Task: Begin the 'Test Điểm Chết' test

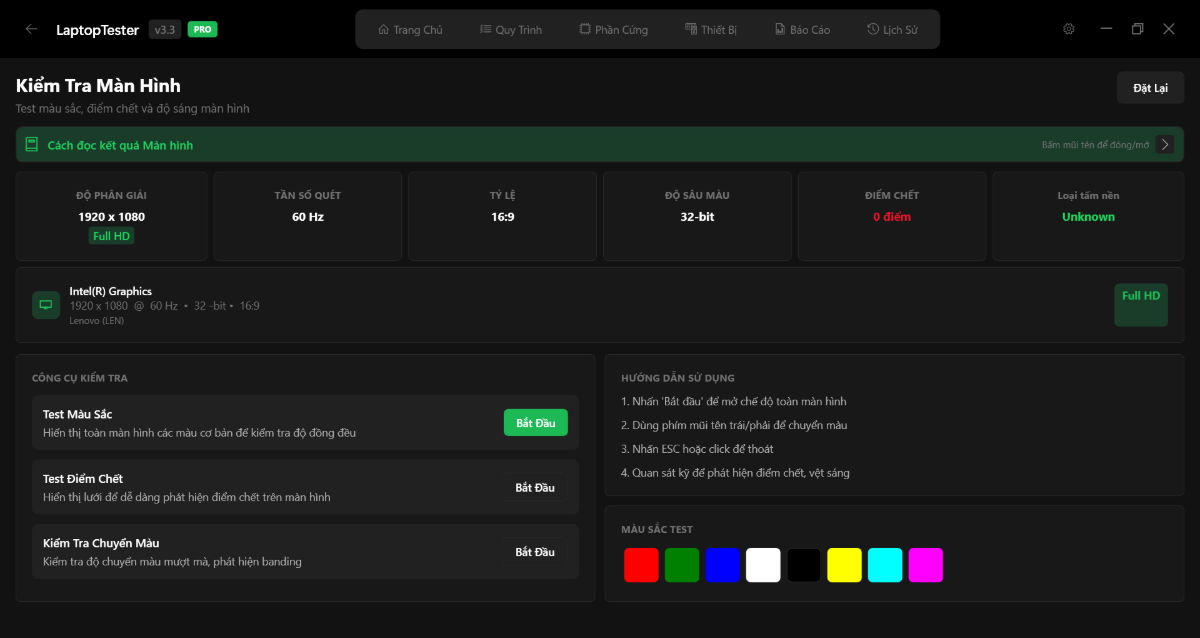Action: click(535, 487)
